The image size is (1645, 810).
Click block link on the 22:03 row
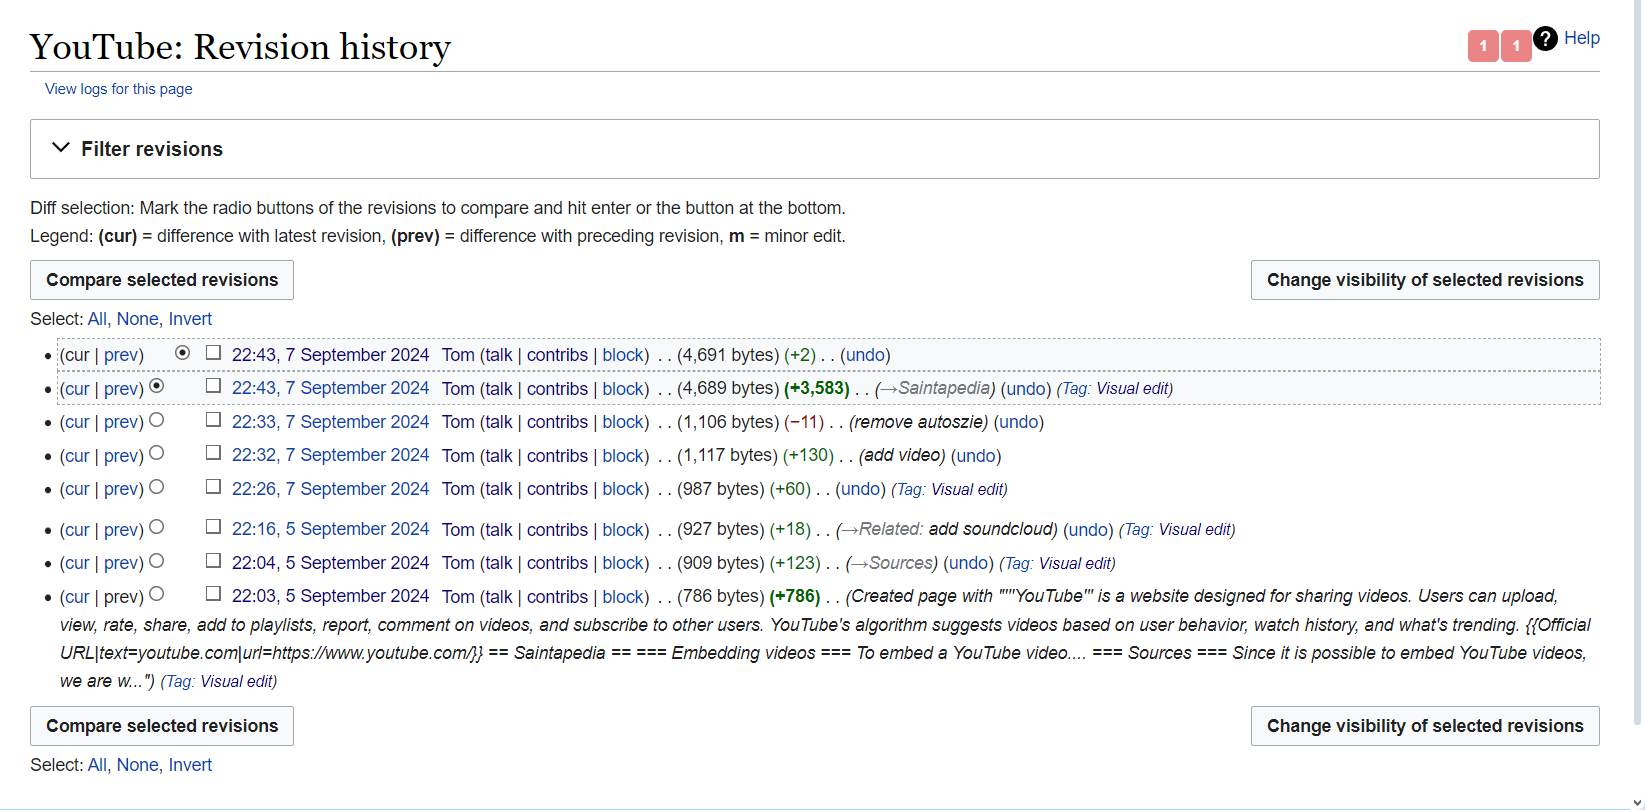pyautogui.click(x=623, y=597)
